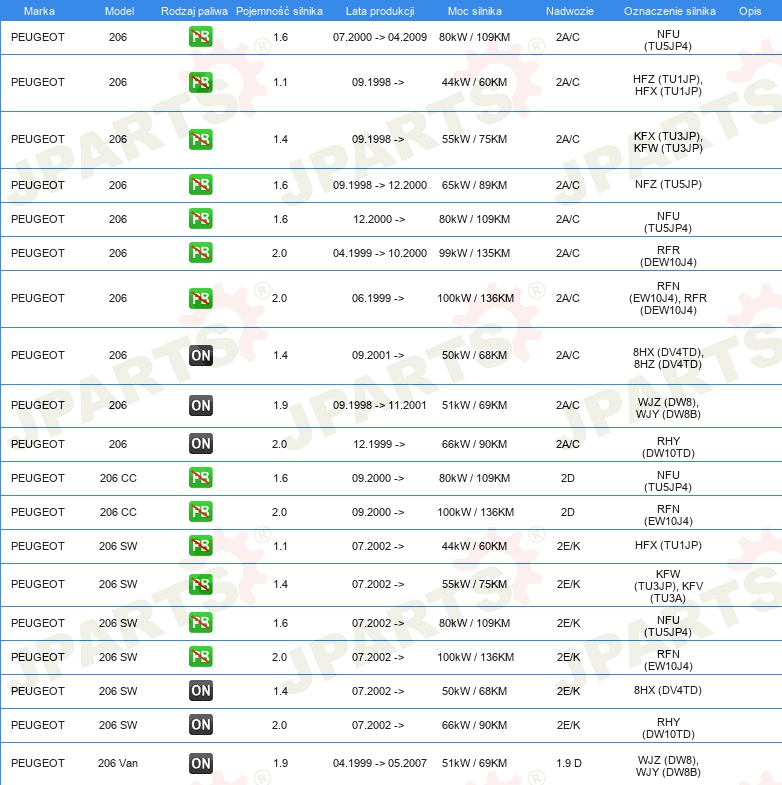The height and width of the screenshot is (785, 782).
Task: Click petrol icon for 99kW / 135KM row
Action: (200, 253)
